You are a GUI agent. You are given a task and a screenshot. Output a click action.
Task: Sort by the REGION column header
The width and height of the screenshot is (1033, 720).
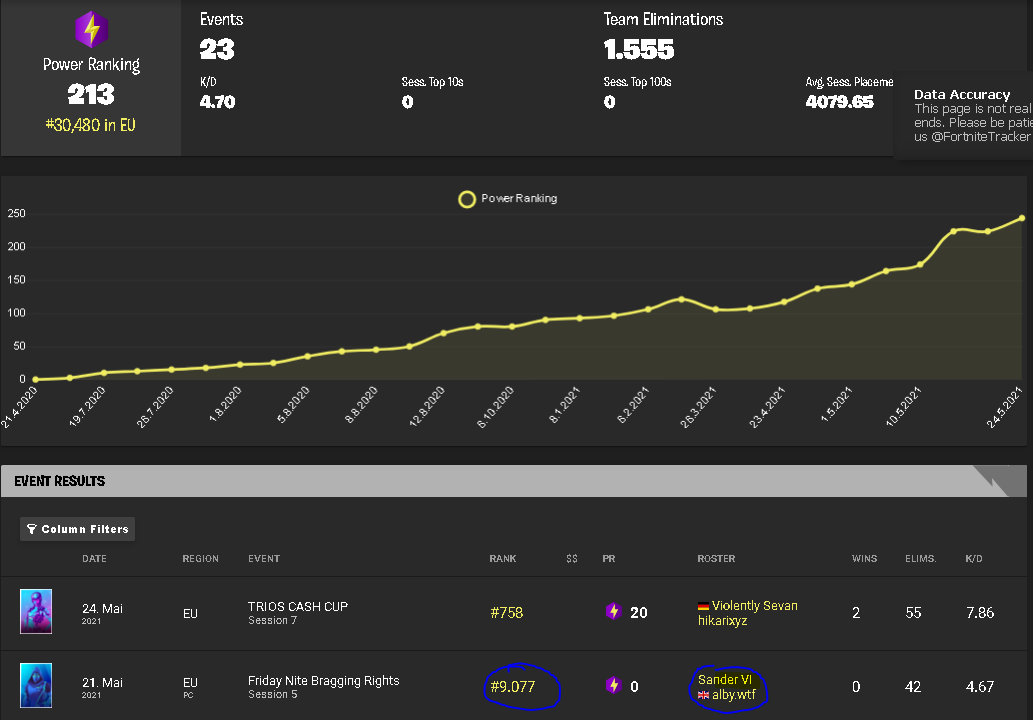(200, 559)
